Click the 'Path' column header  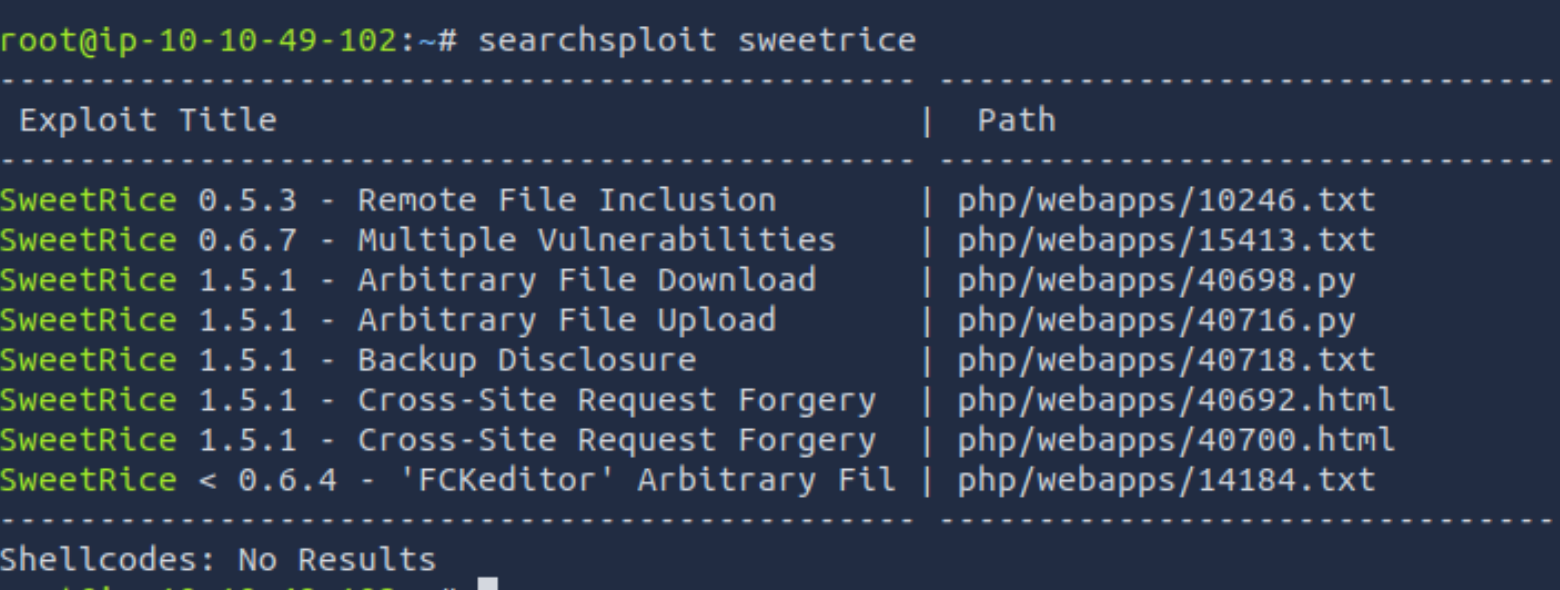click(x=1016, y=120)
